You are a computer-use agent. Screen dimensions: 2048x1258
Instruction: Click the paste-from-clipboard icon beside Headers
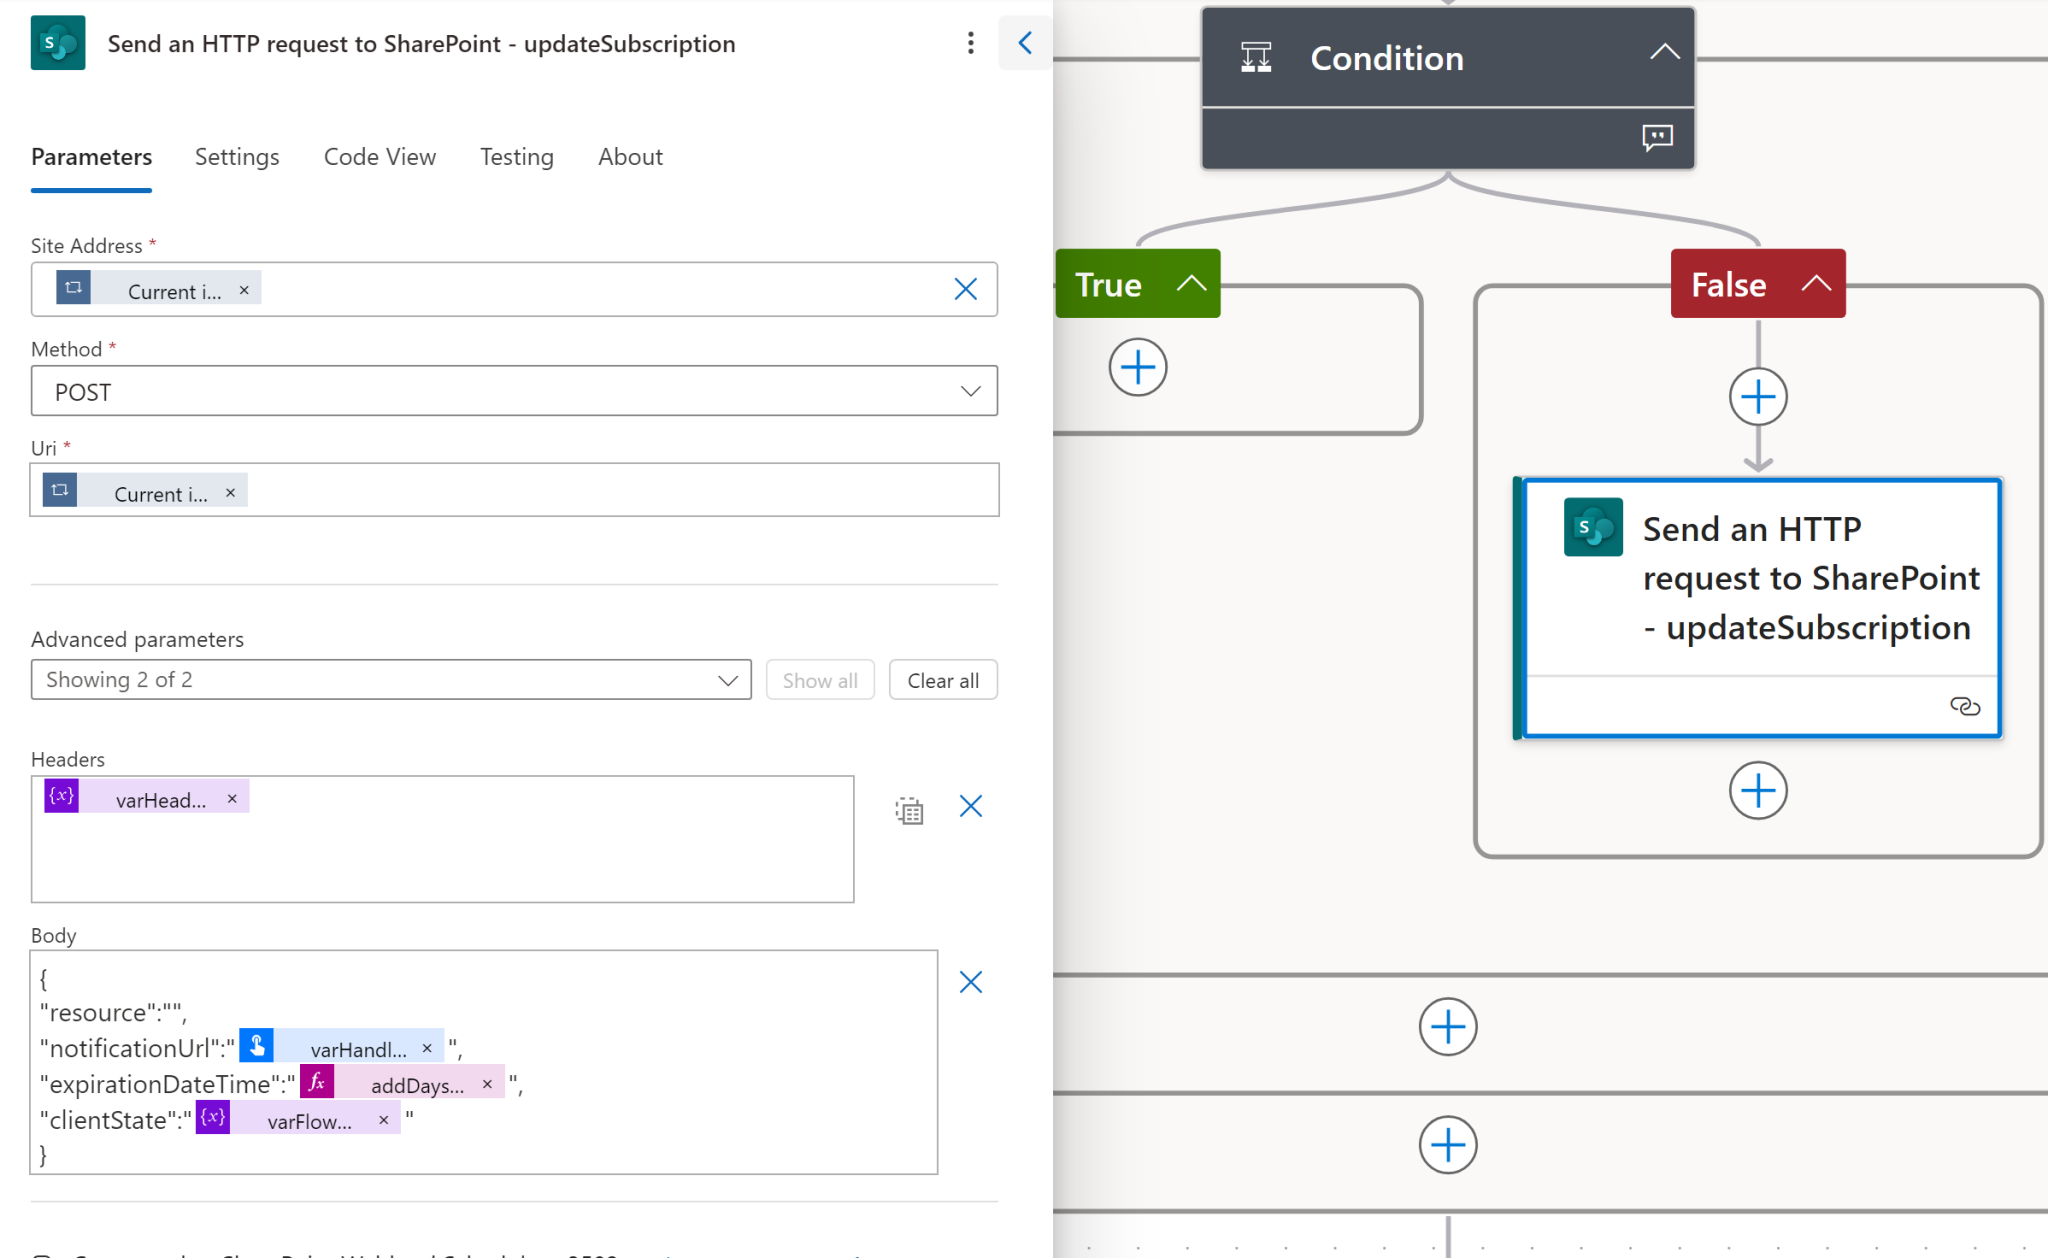point(909,811)
